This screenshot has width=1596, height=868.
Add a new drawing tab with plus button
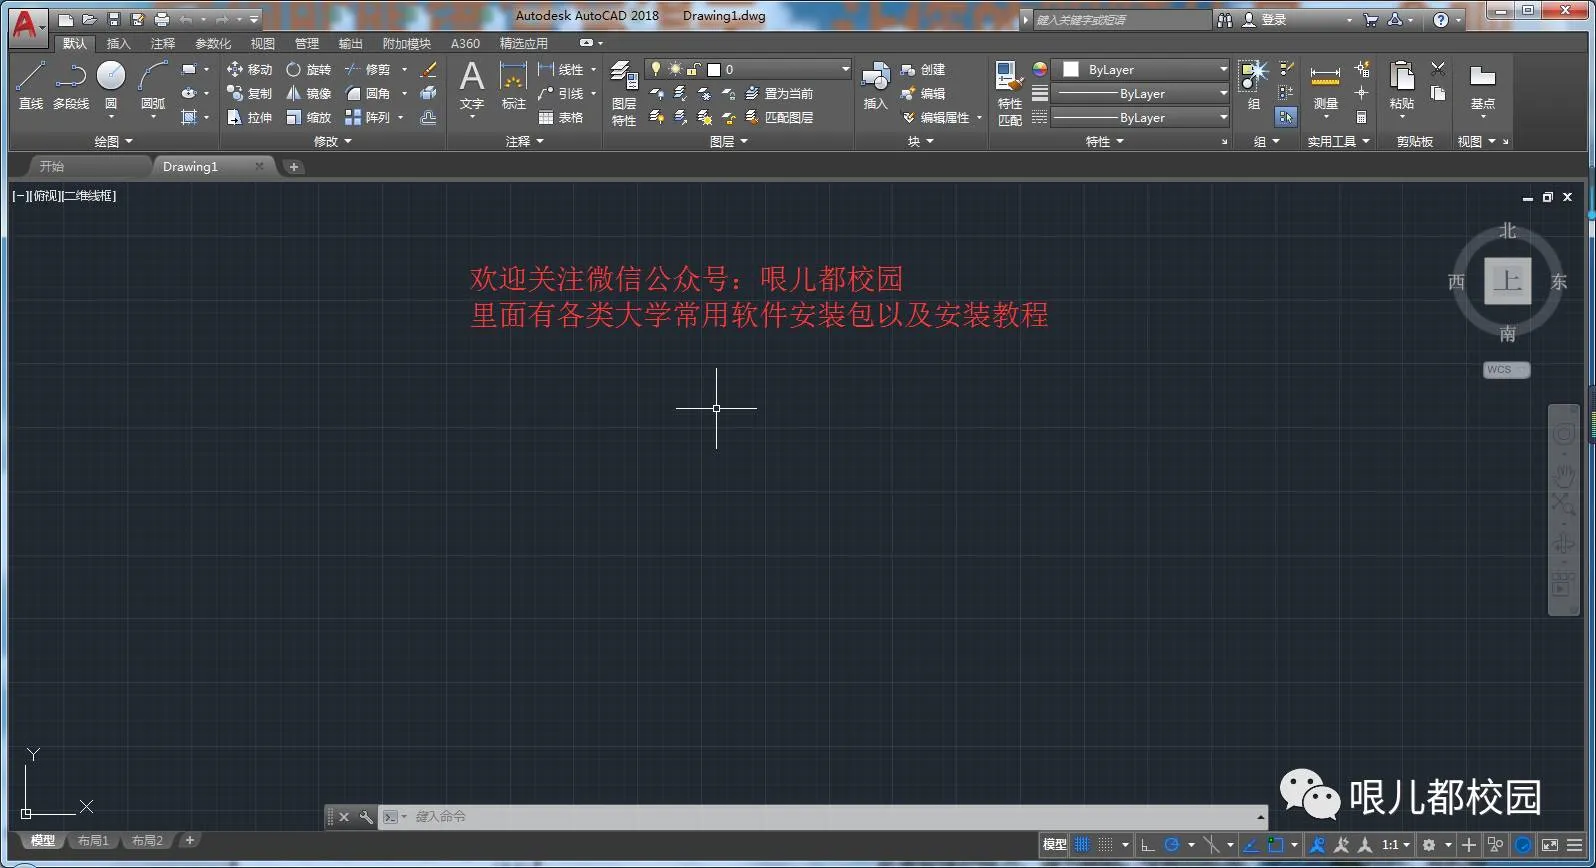pyautogui.click(x=294, y=167)
